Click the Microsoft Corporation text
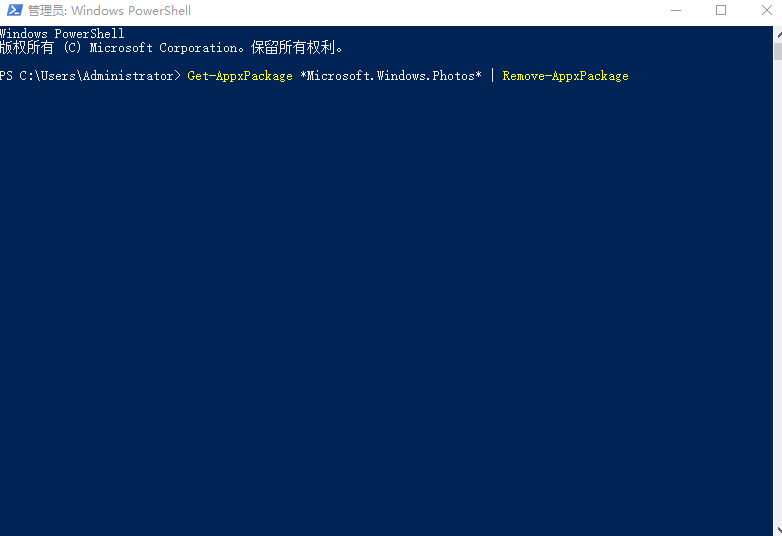 coord(164,48)
